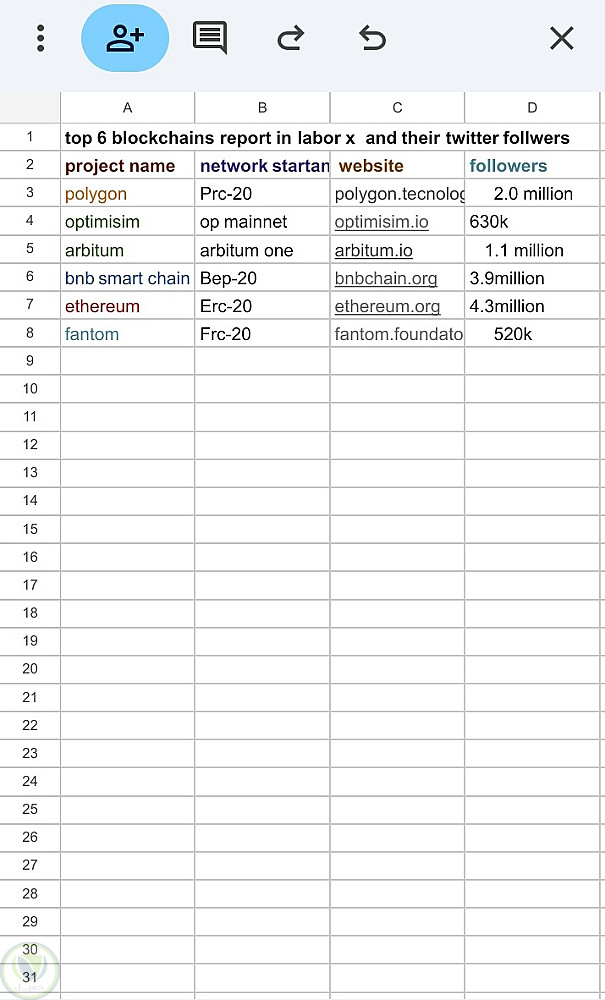The width and height of the screenshot is (605, 1000).
Task: Click the 'Bep-20' cell
Action: (262, 278)
